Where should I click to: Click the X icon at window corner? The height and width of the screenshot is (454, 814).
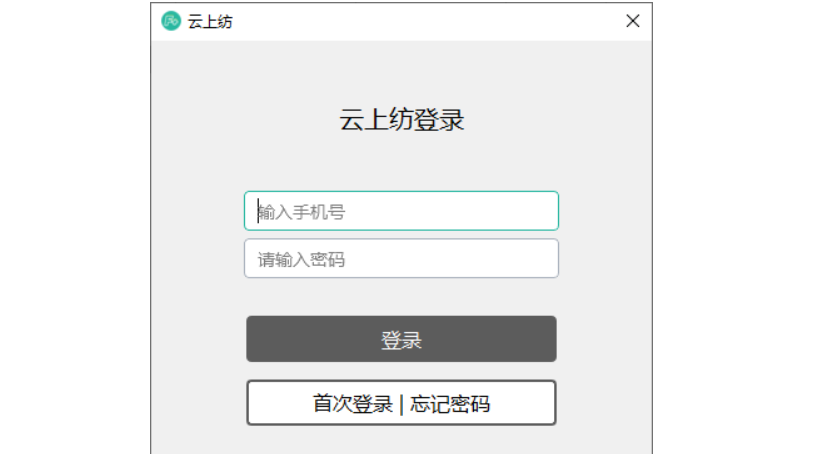632,21
